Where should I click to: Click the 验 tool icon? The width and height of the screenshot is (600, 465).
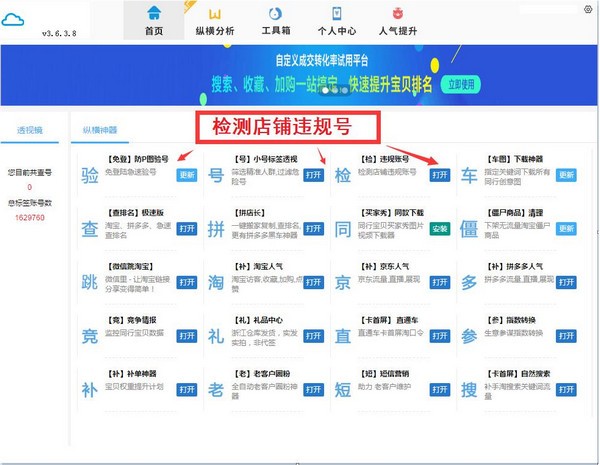[90, 177]
